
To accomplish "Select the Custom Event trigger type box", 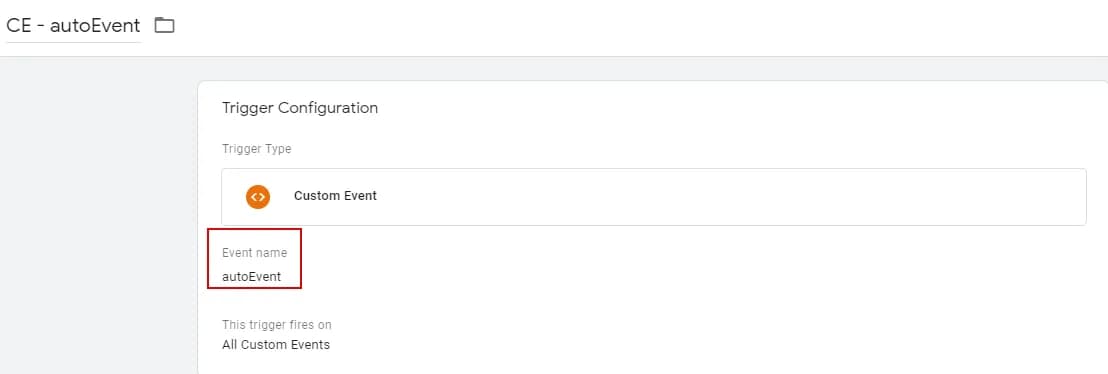I will tap(654, 197).
